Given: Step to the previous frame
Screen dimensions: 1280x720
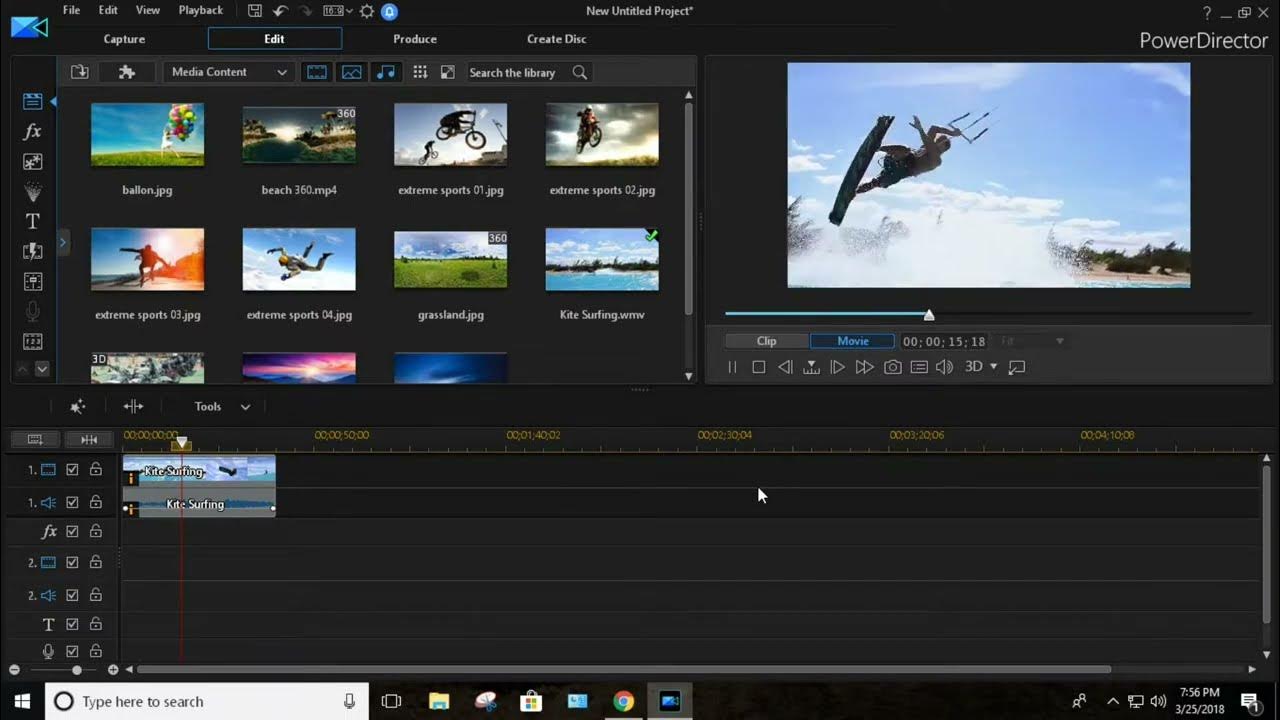Looking at the screenshot, I should 785,367.
